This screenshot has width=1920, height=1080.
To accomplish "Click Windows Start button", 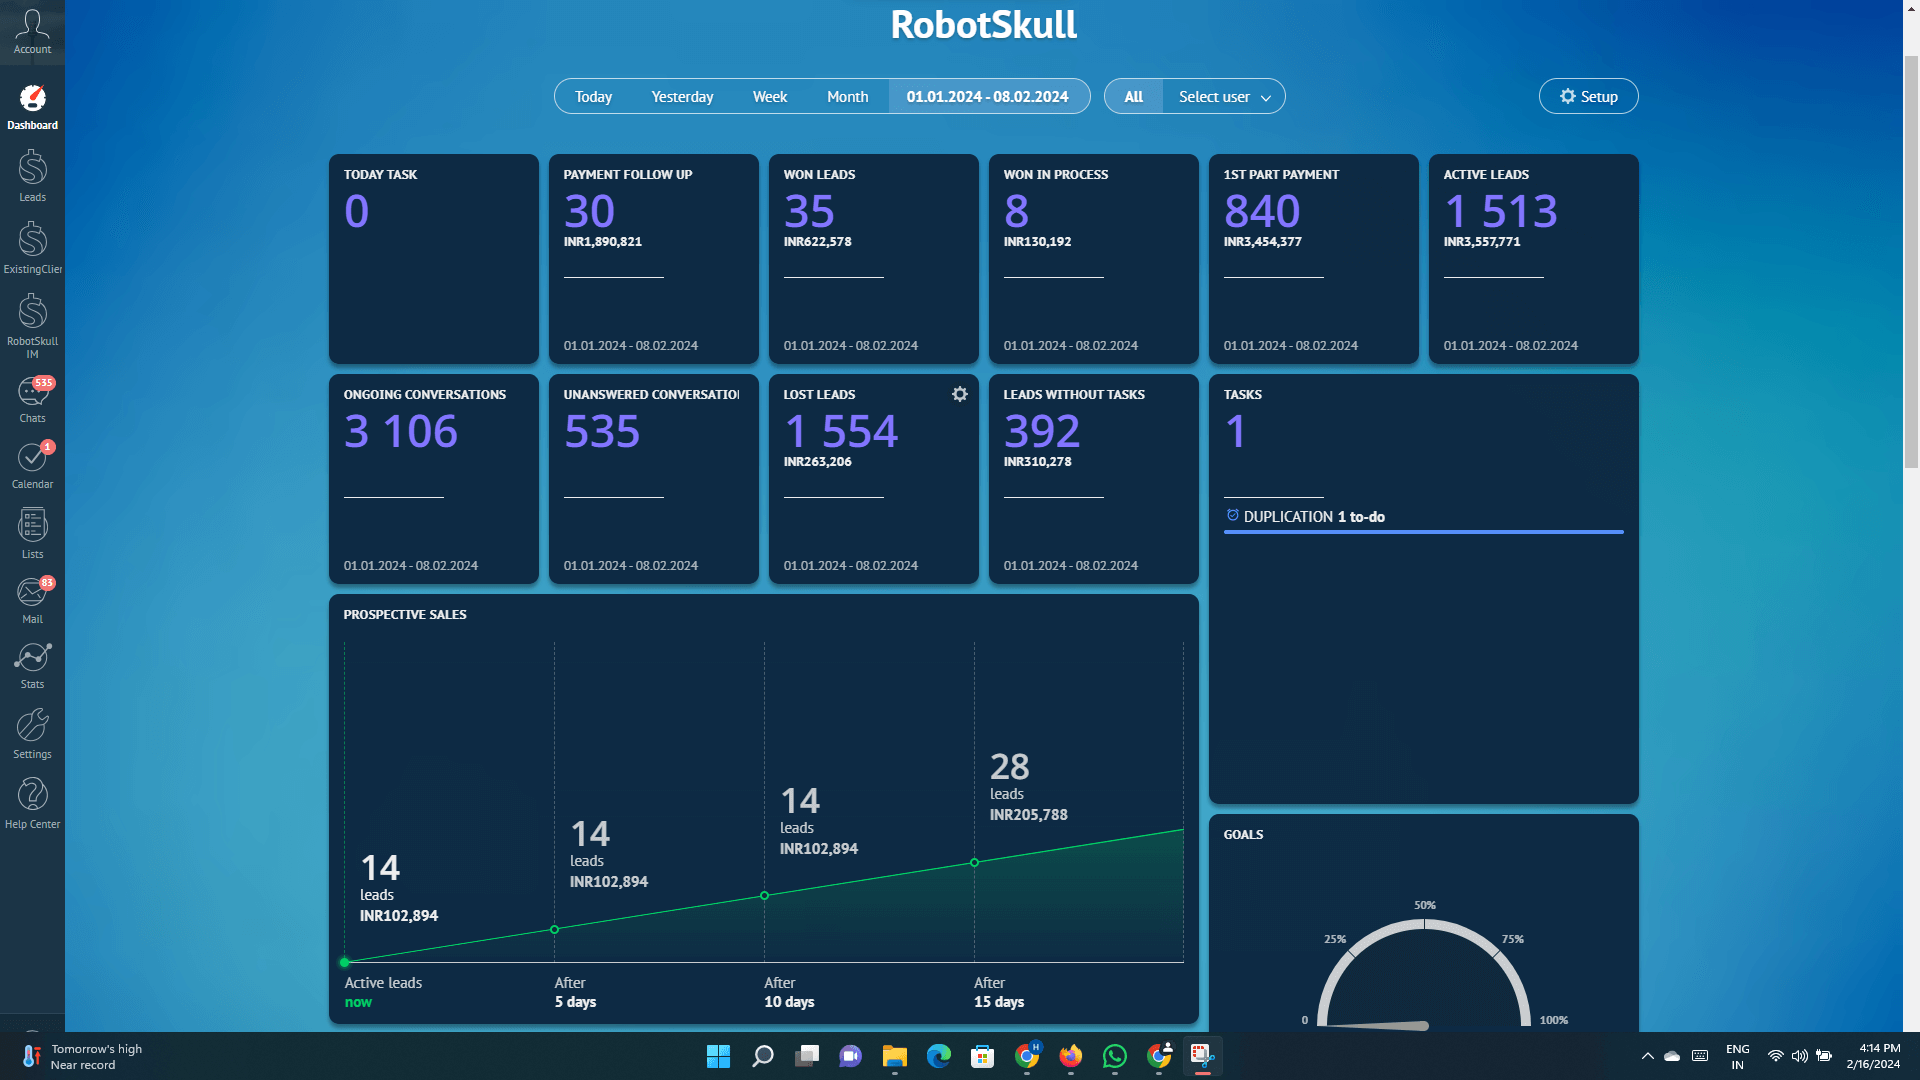I will point(718,1056).
